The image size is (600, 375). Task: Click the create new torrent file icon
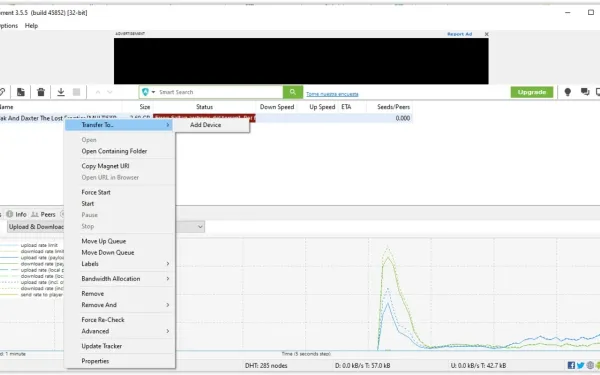pos(21,92)
